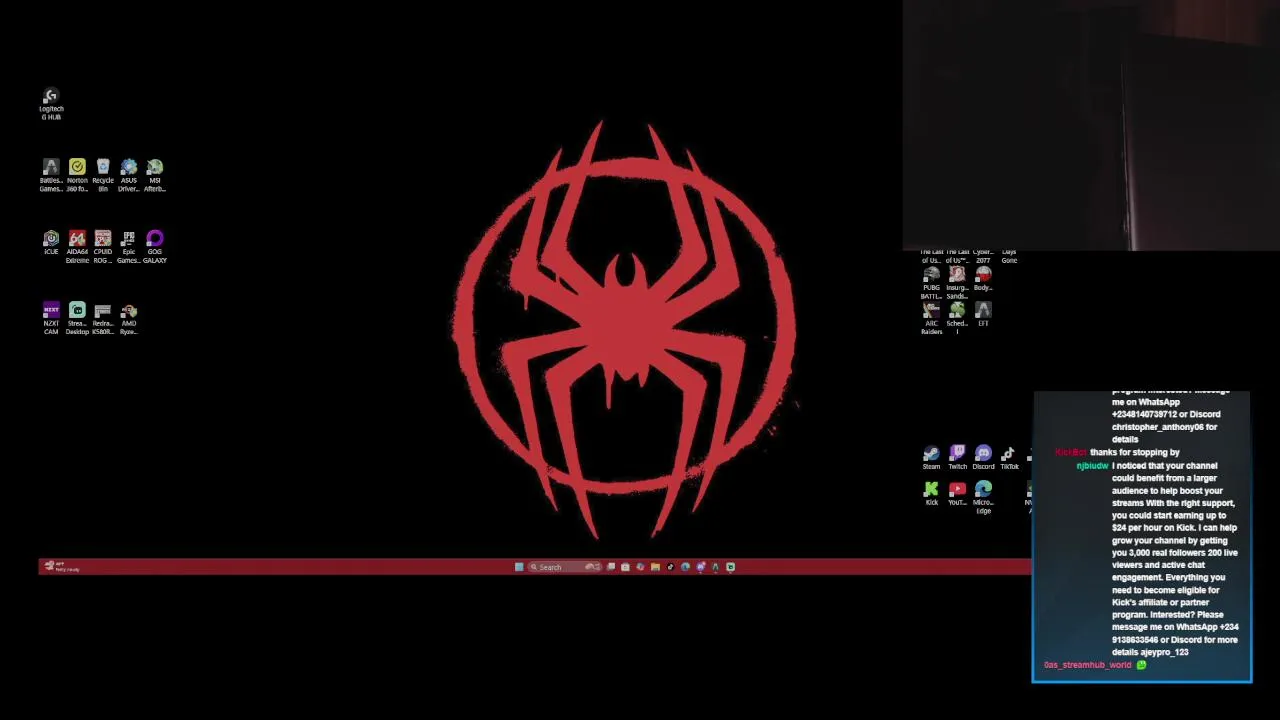The image size is (1280, 720).
Task: Open Battlestate Games launcher desktop icon
Action: coord(51,175)
